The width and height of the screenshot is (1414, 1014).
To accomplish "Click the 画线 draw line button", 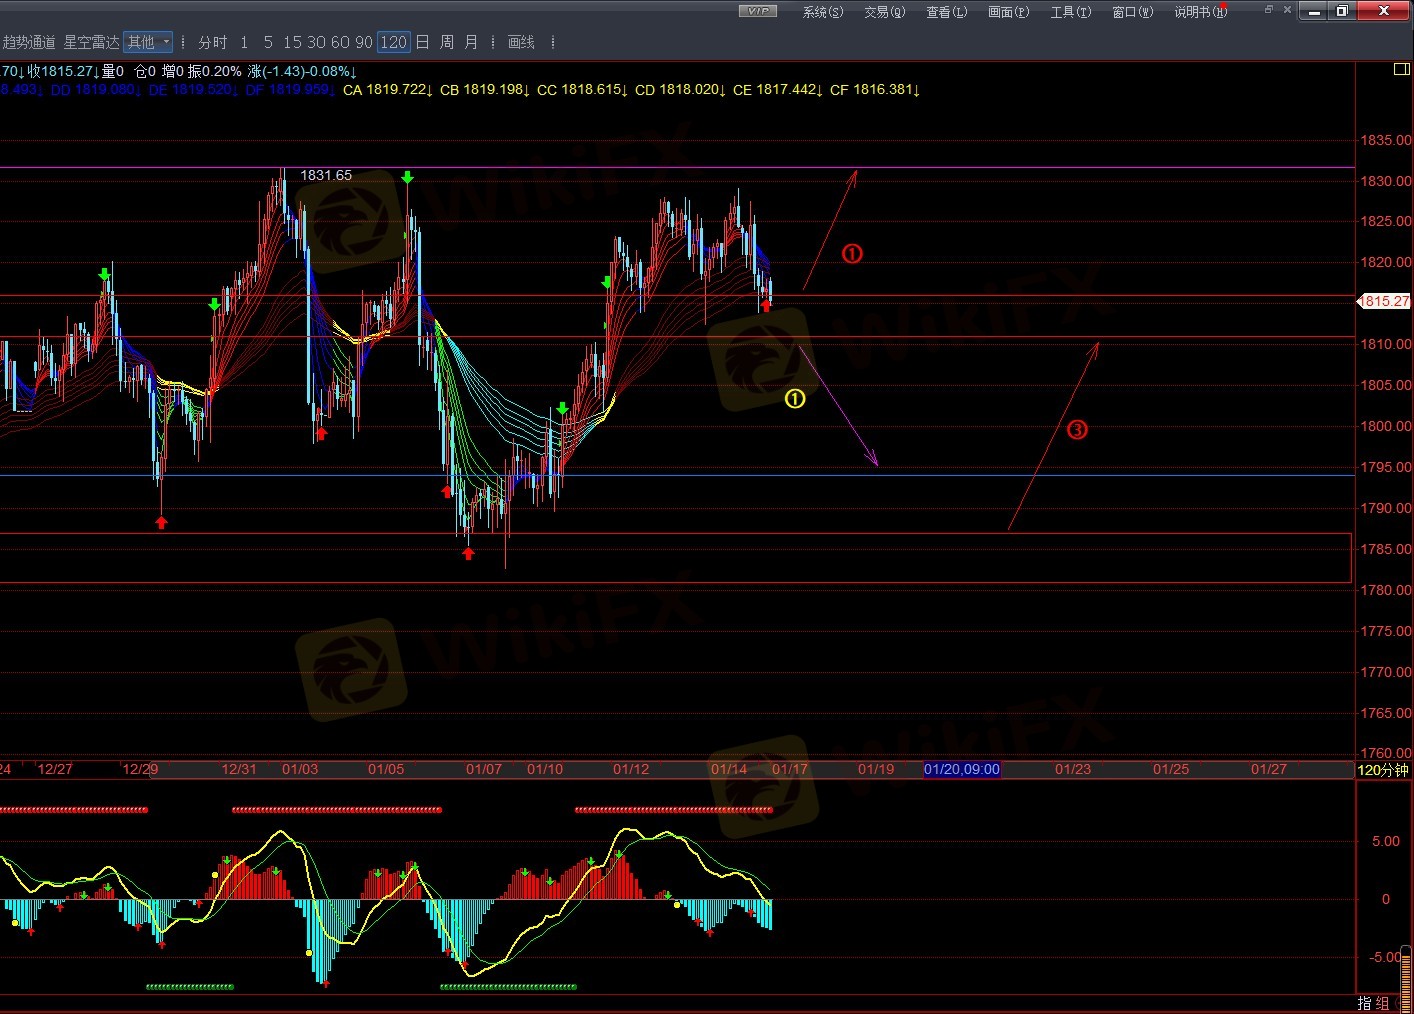I will coord(521,42).
